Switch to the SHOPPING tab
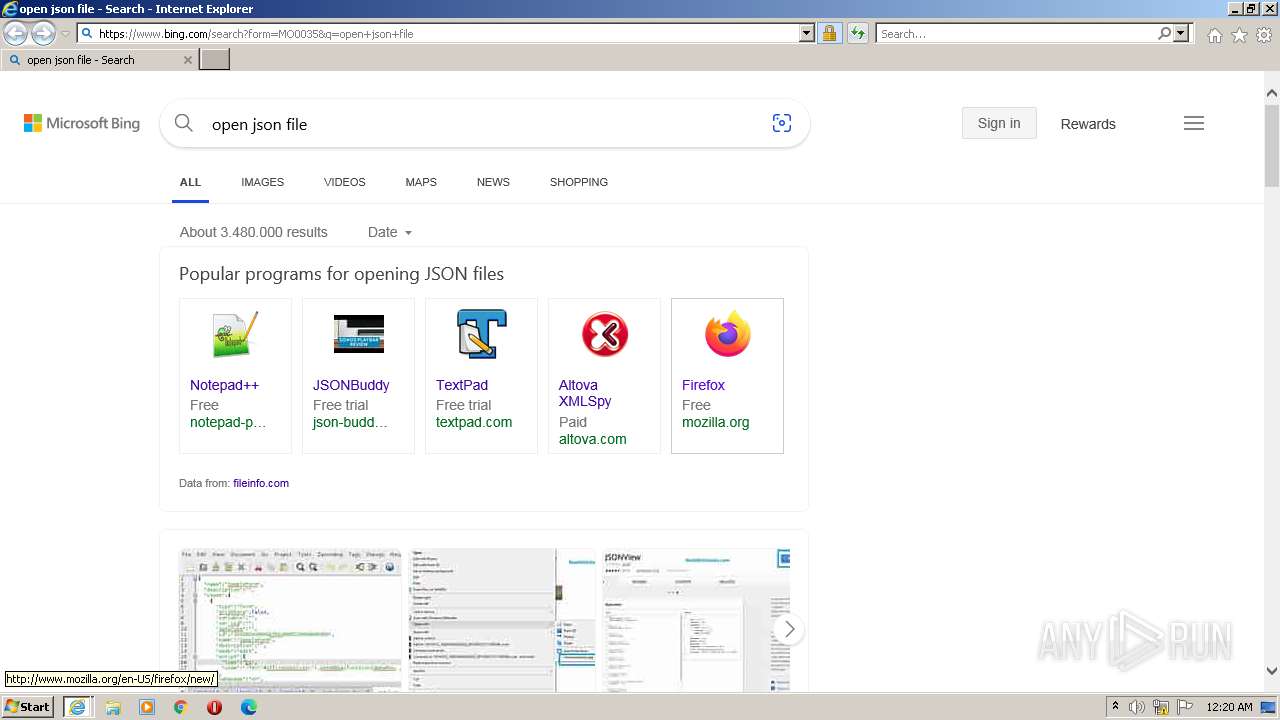 (579, 182)
